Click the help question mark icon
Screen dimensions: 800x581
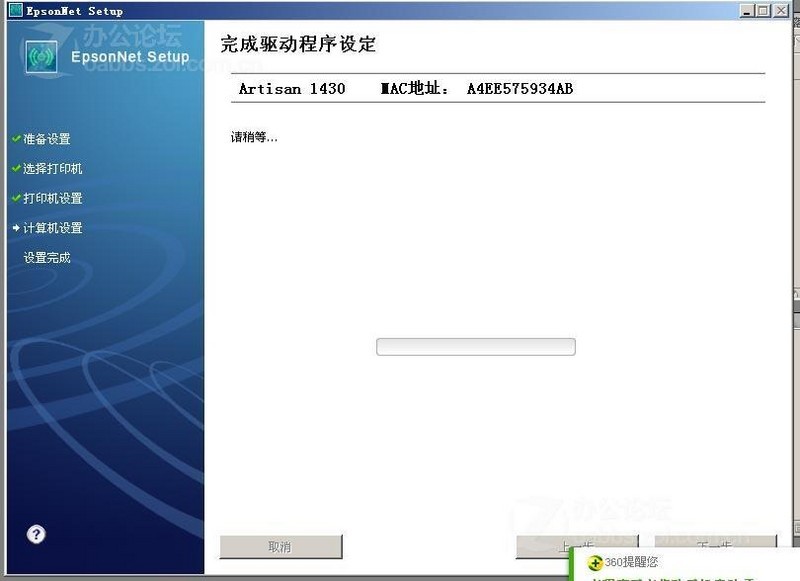click(x=36, y=534)
